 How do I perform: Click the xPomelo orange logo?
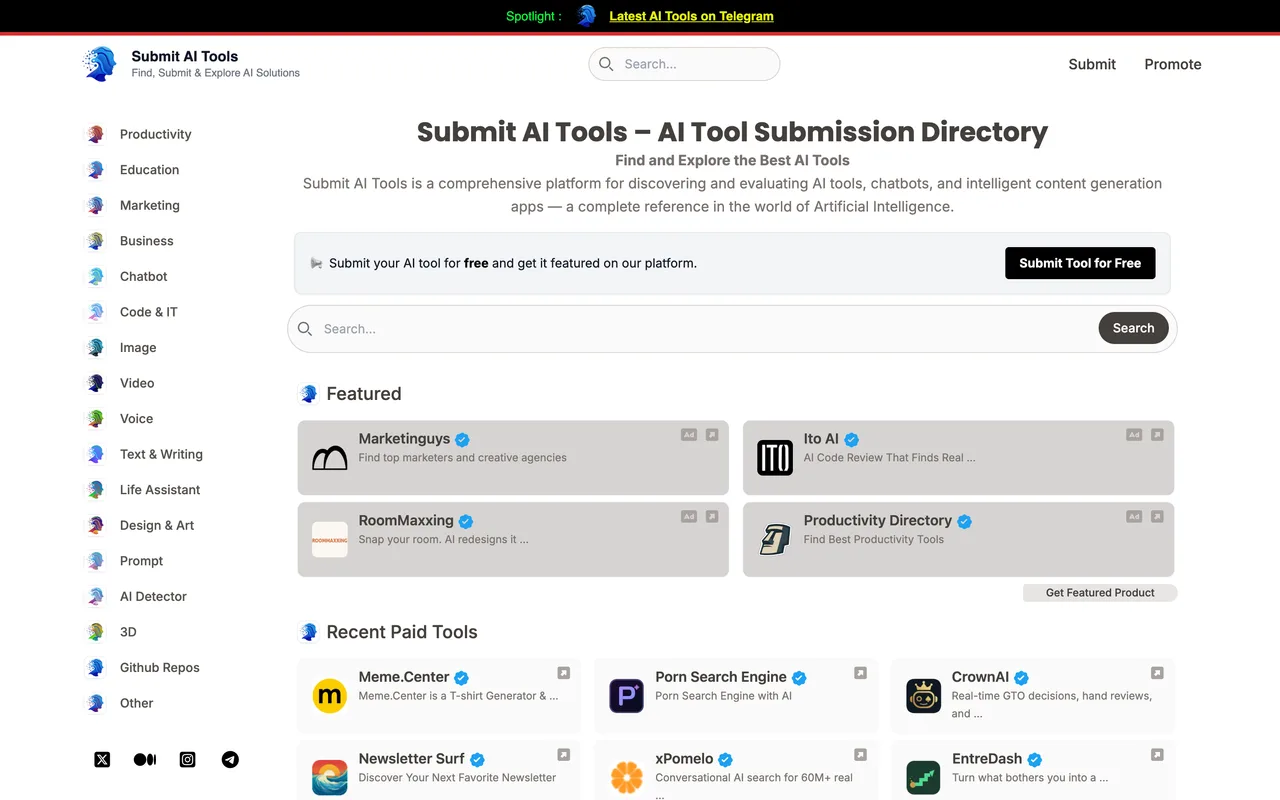click(x=627, y=778)
